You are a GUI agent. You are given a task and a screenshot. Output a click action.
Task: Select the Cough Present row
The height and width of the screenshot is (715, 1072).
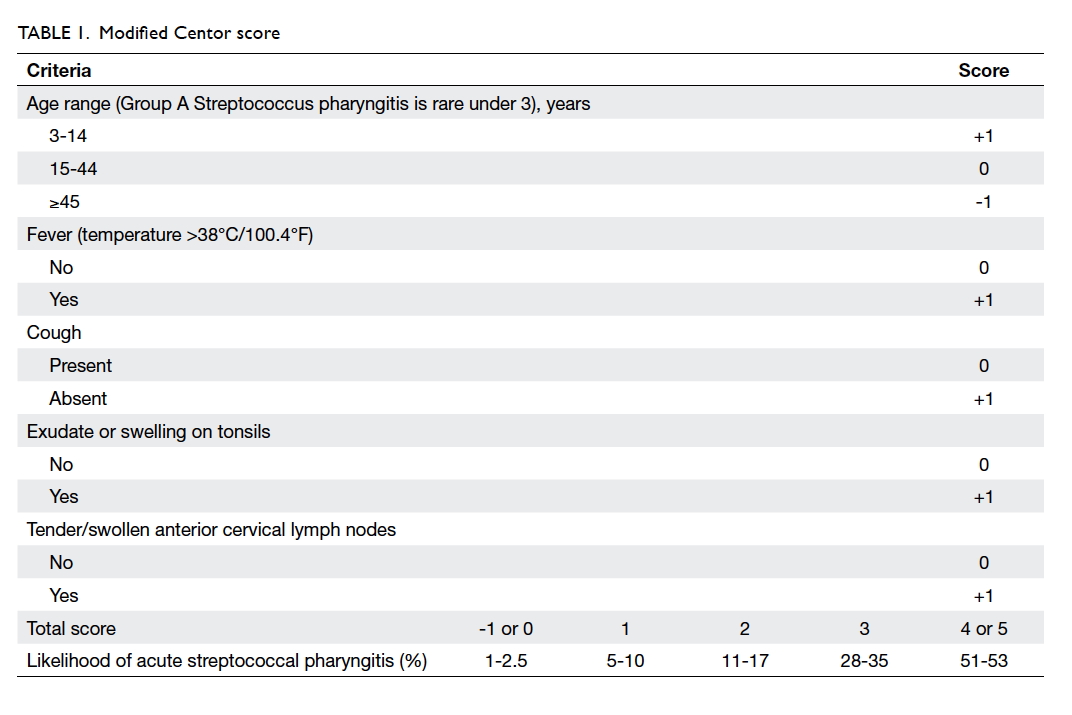(x=531, y=366)
